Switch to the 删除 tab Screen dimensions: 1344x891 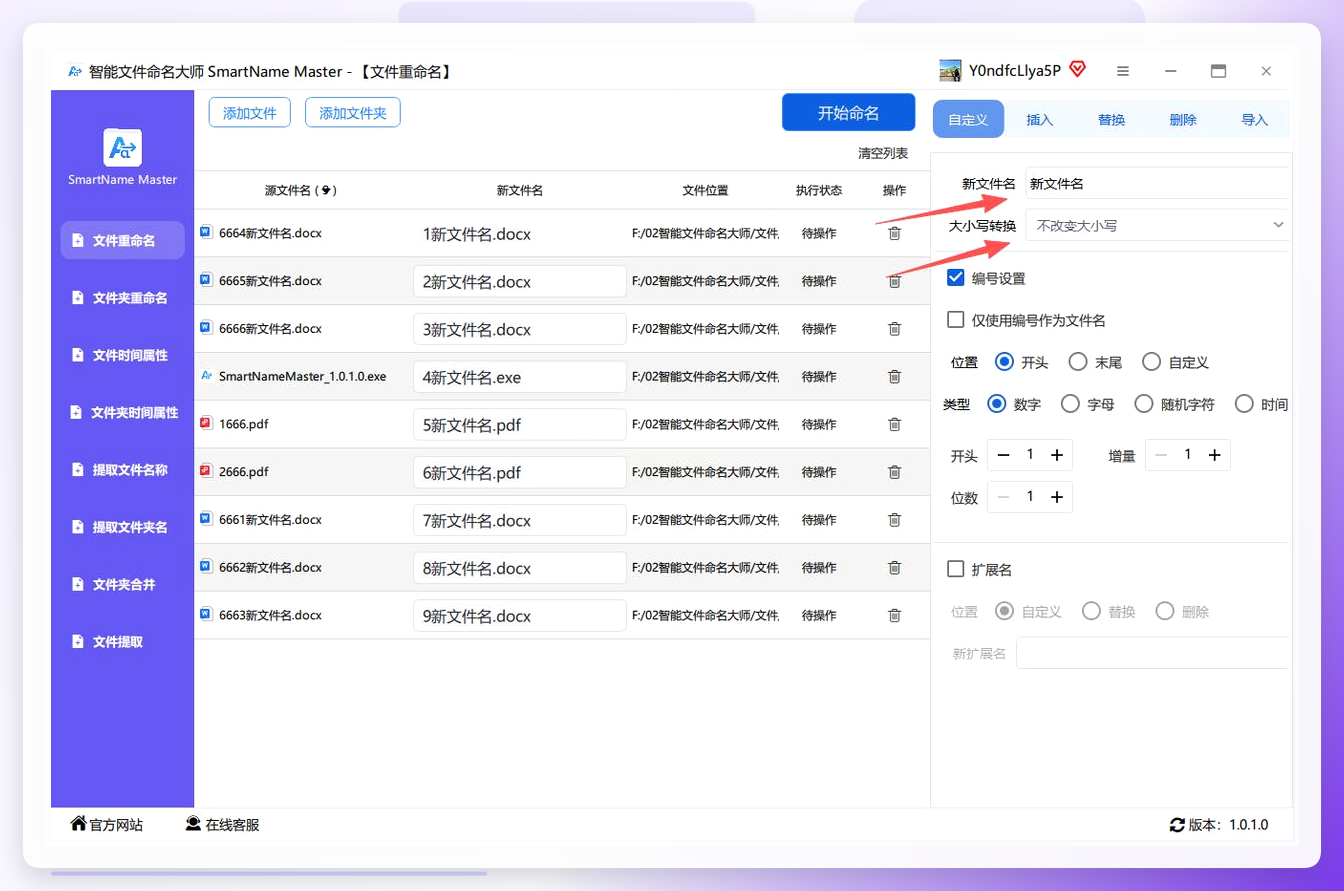1183,119
